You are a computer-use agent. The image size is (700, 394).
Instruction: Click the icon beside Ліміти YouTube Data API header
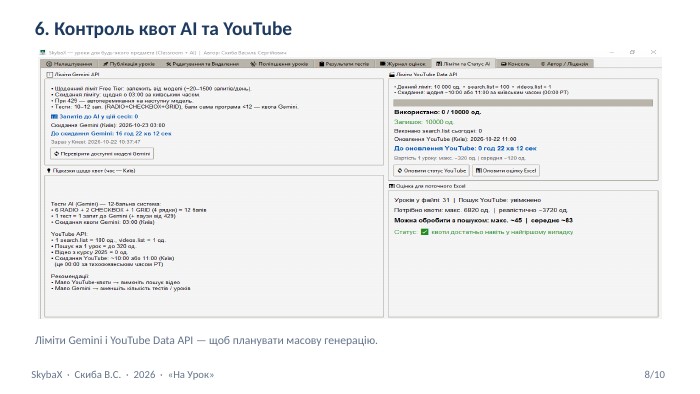pos(392,75)
